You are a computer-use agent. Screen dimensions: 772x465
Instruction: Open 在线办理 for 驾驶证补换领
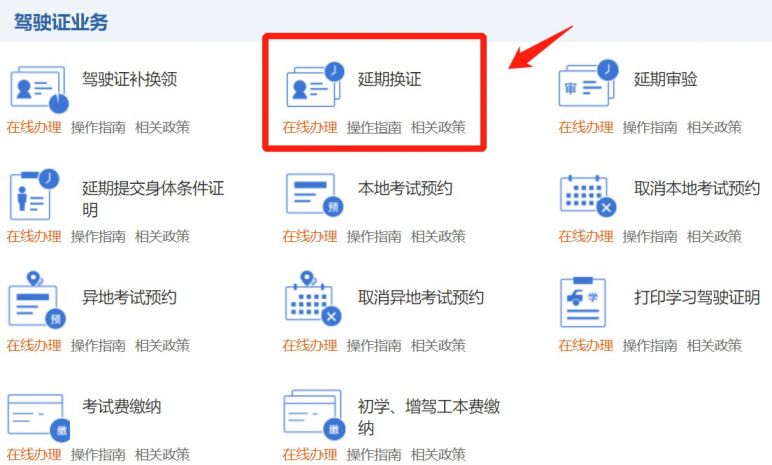(x=34, y=128)
